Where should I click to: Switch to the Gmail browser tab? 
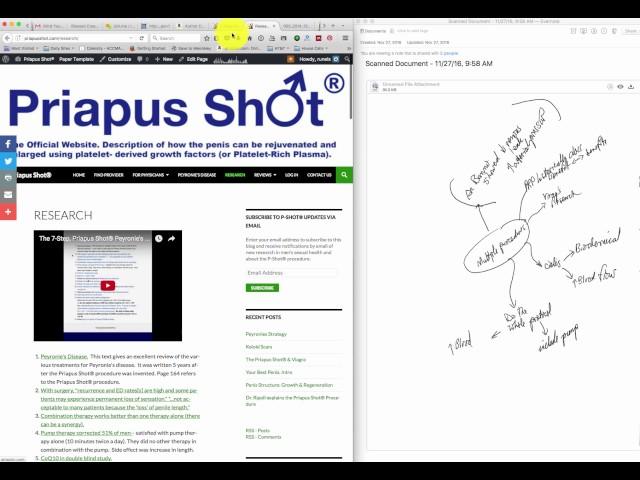click(x=48, y=26)
